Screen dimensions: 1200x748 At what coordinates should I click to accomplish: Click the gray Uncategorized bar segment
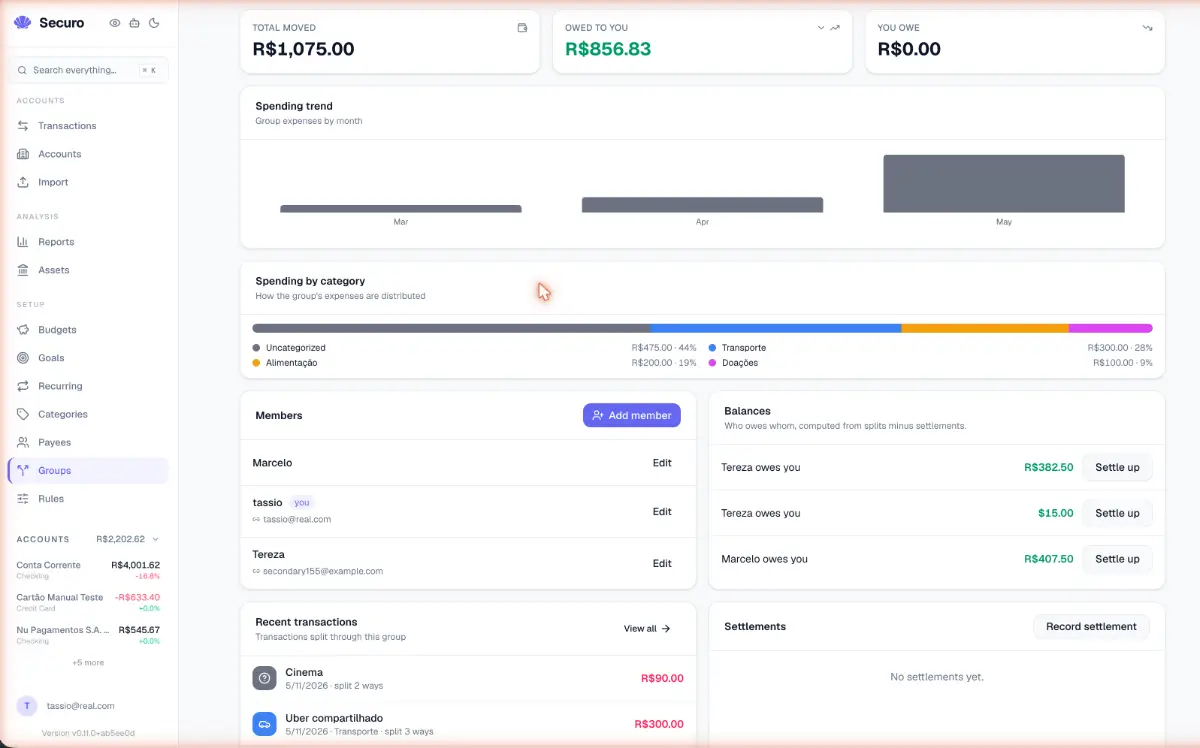(x=451, y=328)
